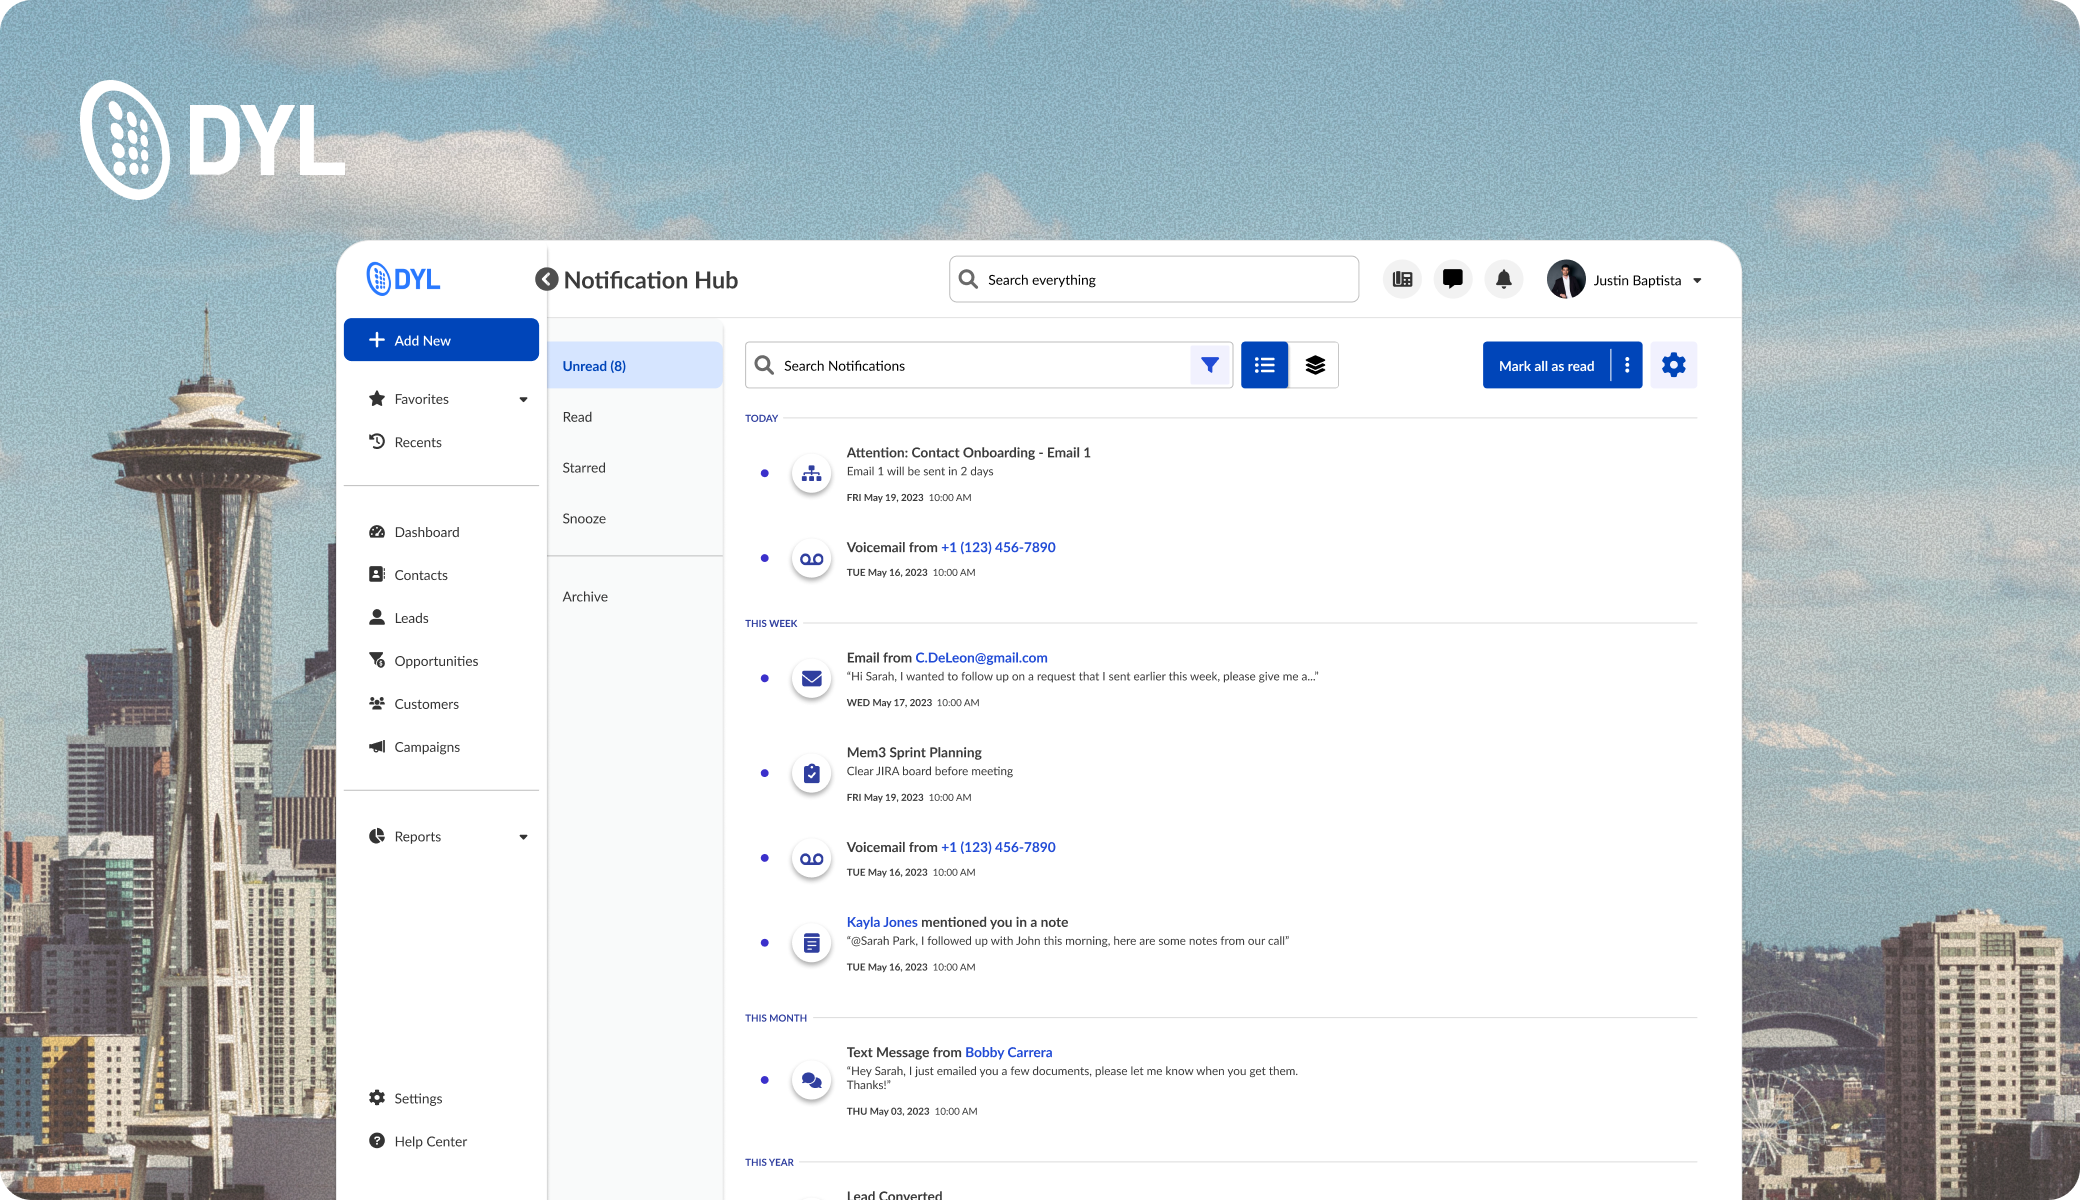Click the voicemail icon under Today

click(x=811, y=559)
